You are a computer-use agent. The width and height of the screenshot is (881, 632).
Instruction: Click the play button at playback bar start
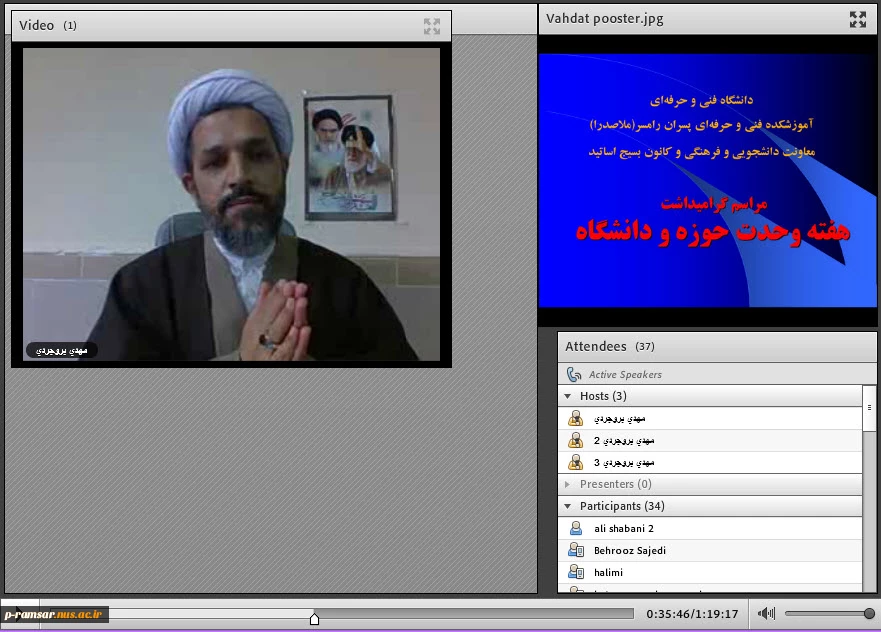19,613
